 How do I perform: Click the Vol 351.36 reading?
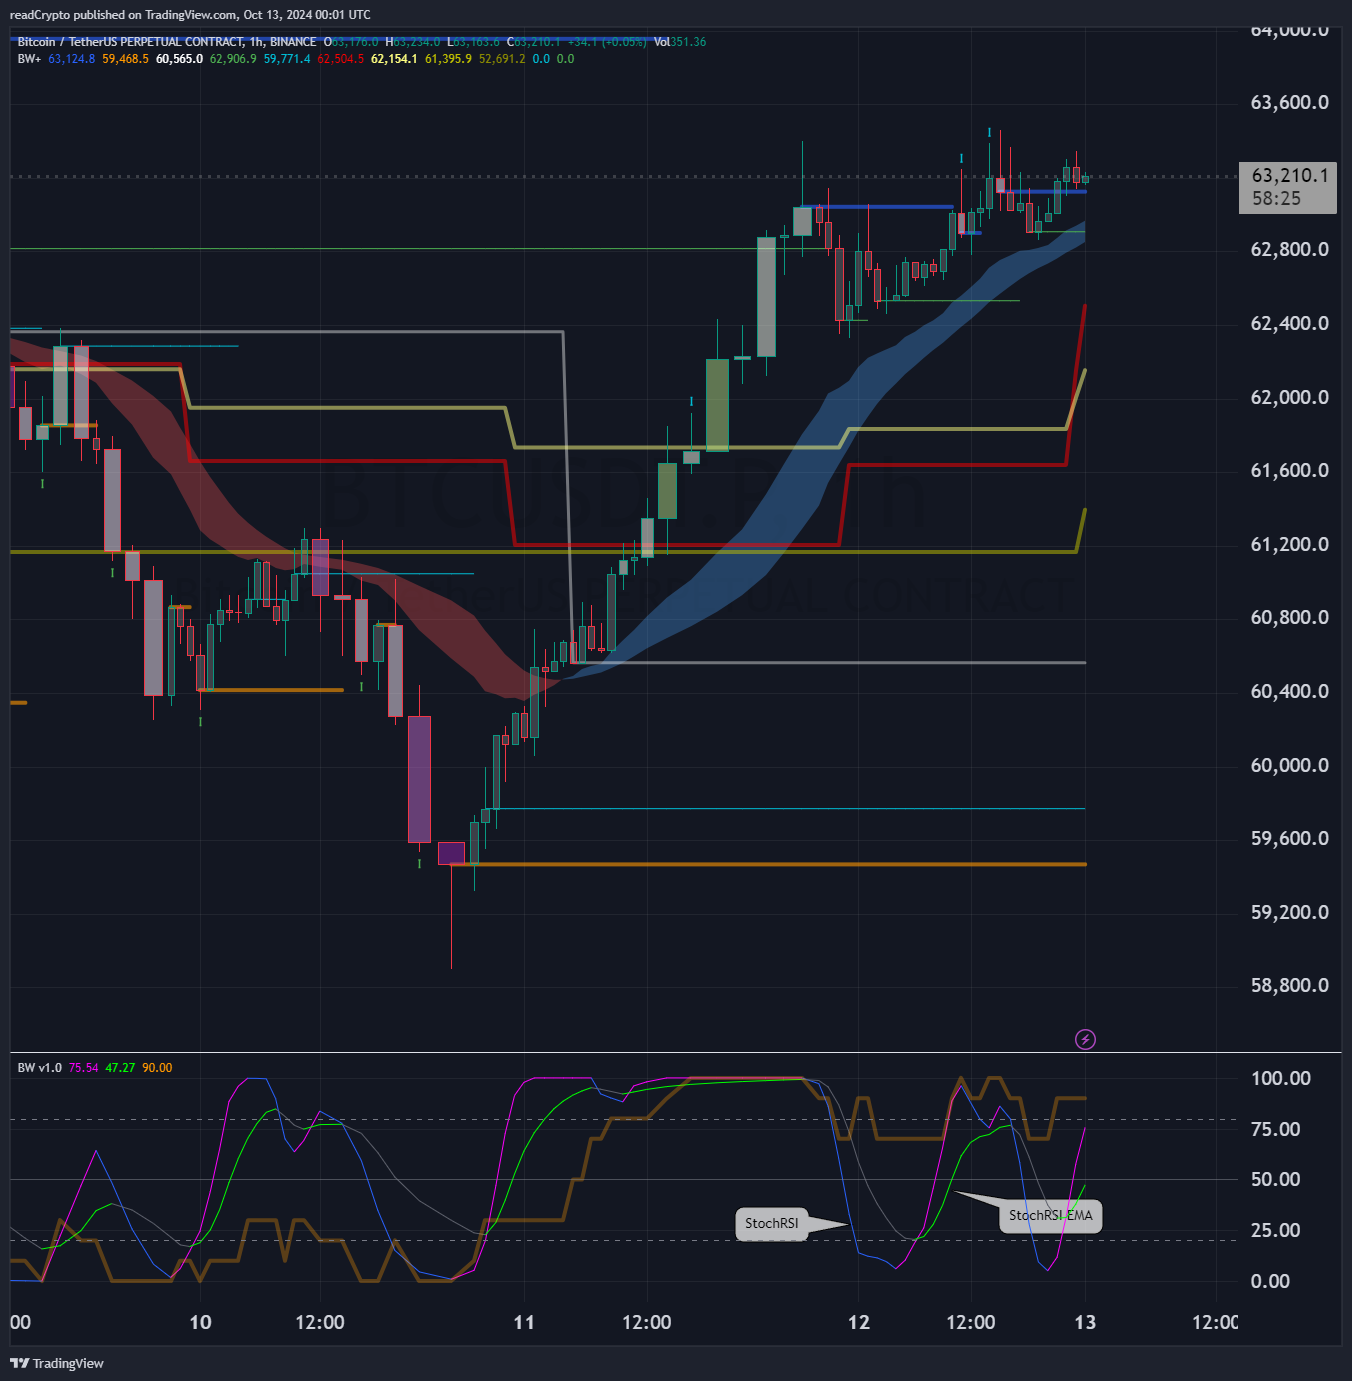point(680,42)
